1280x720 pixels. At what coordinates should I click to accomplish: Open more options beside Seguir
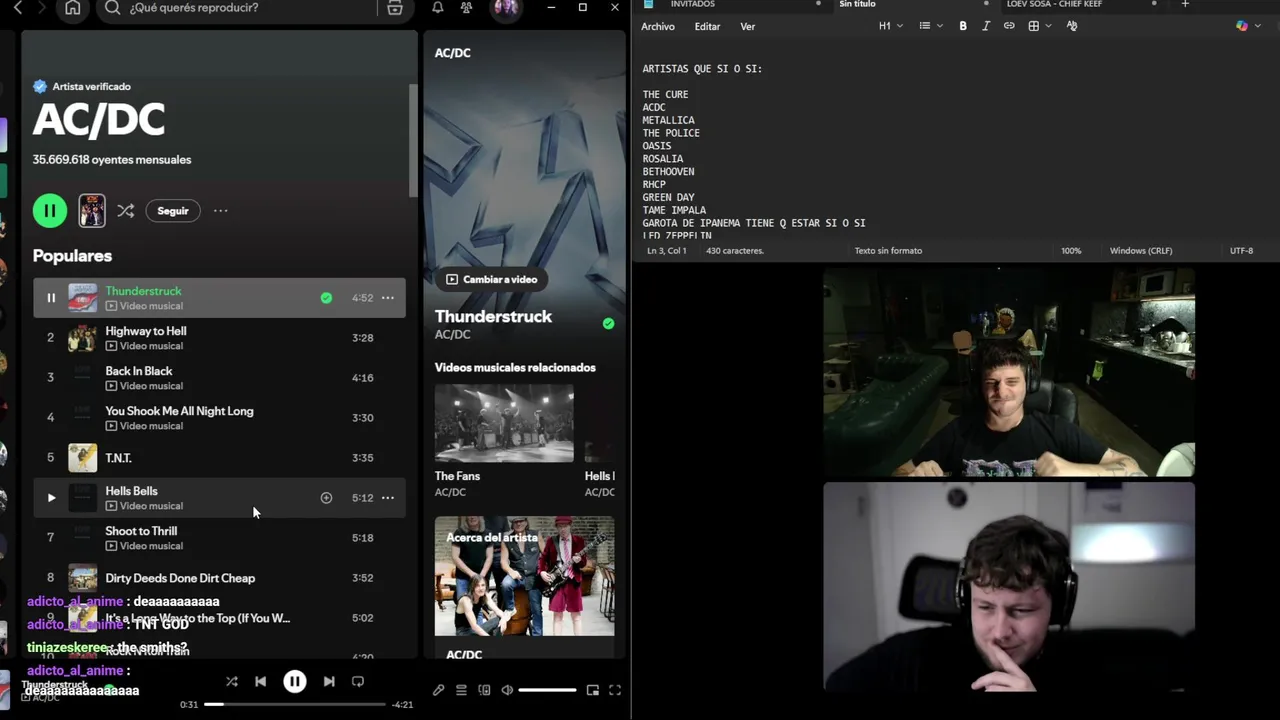(221, 211)
